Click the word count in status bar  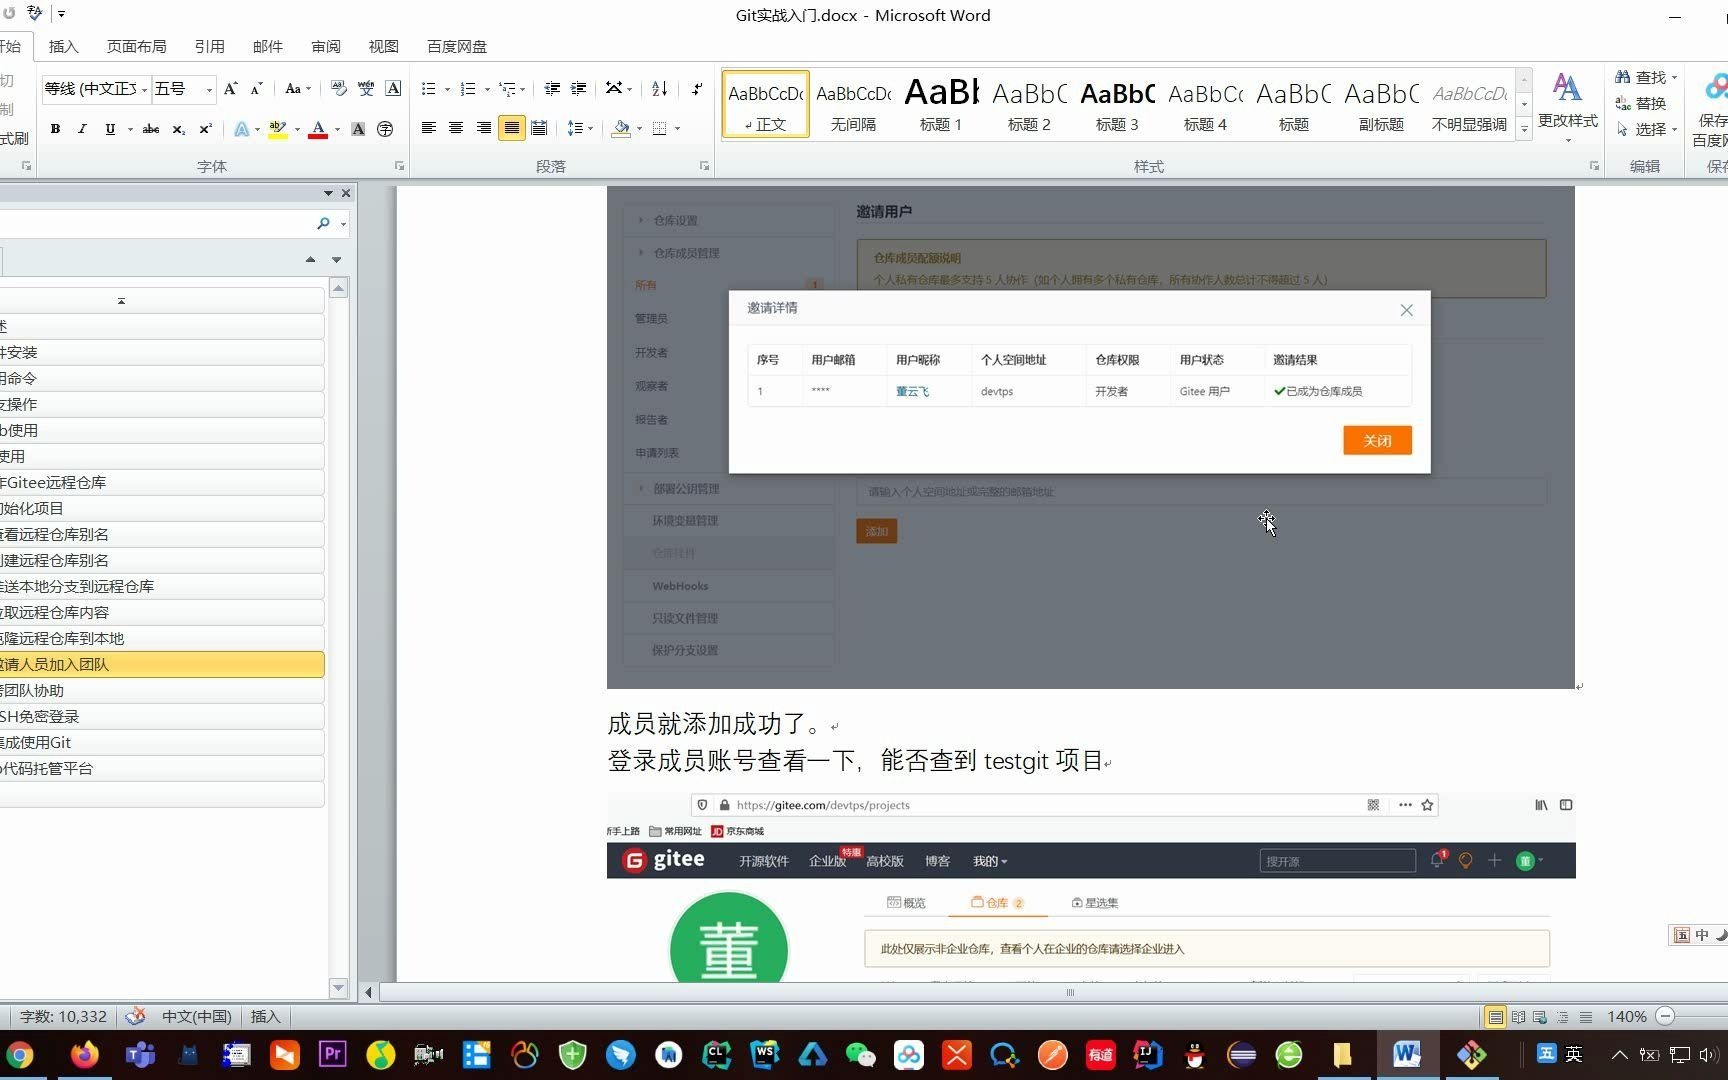[62, 1016]
